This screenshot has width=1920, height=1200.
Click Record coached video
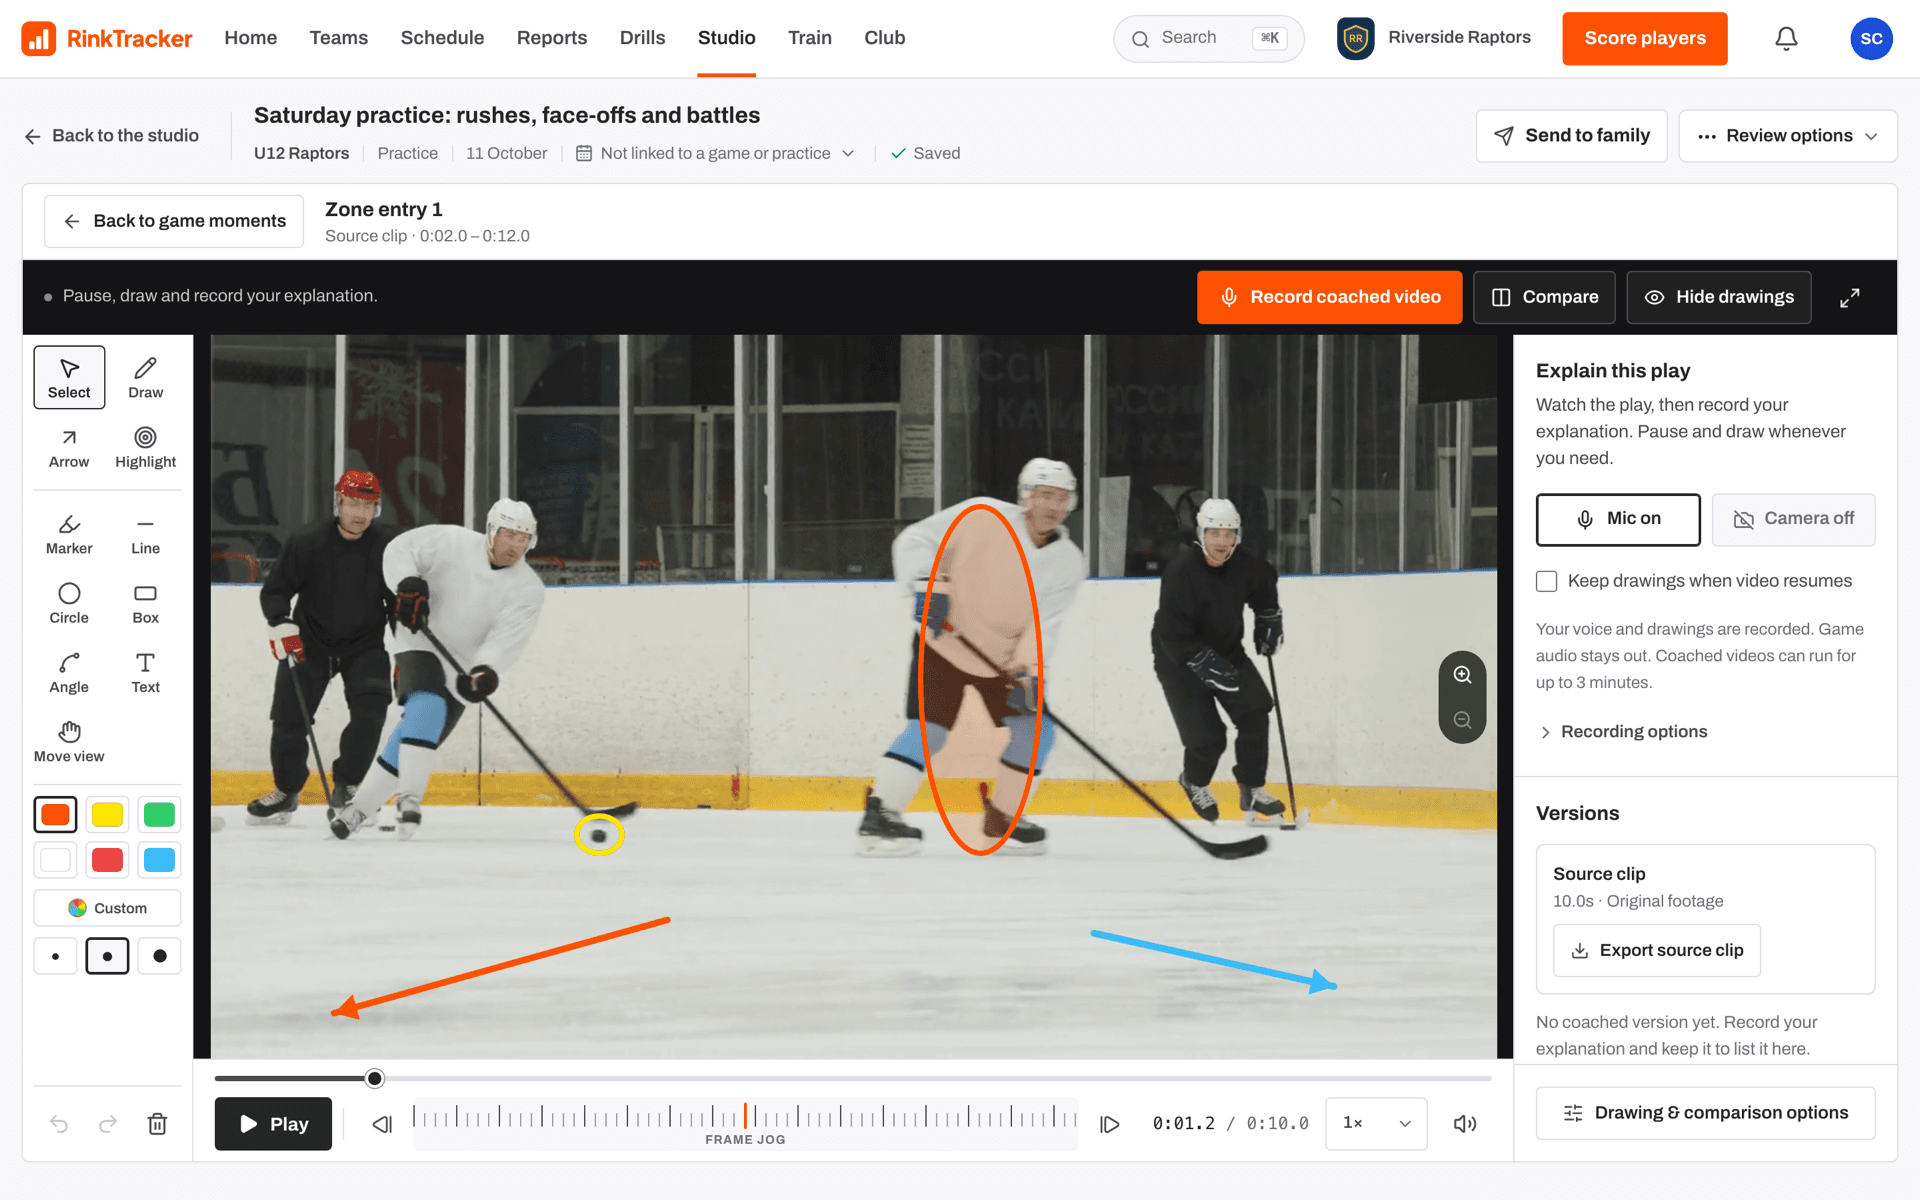[1329, 297]
